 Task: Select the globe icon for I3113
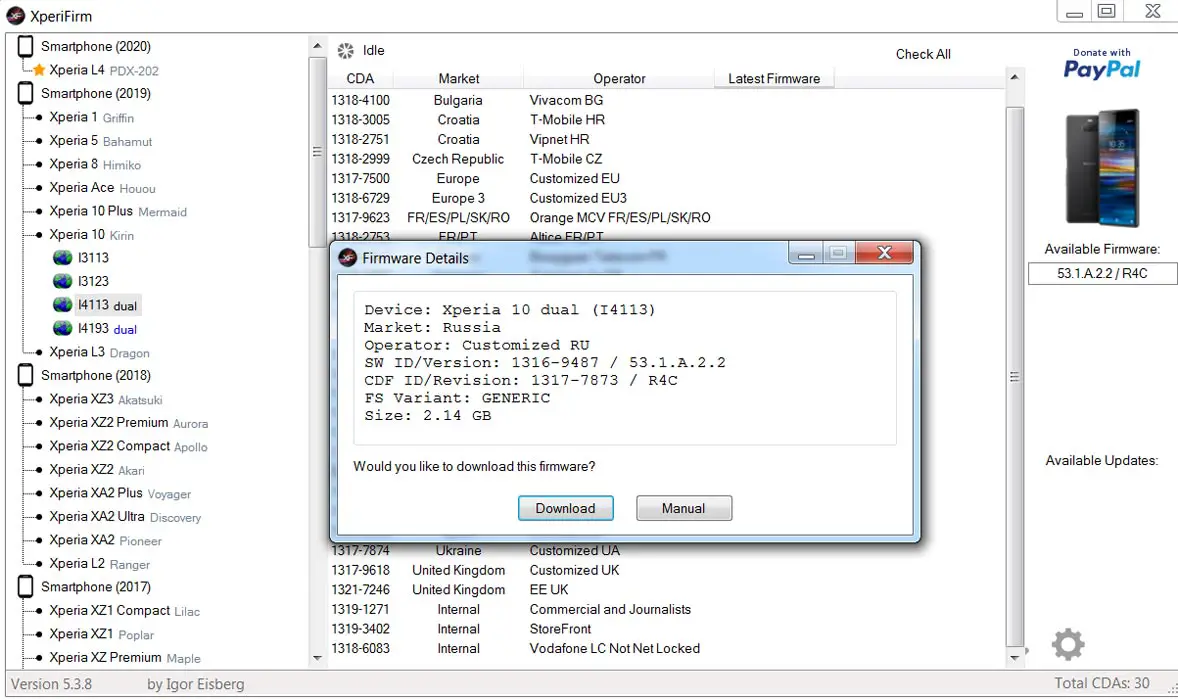[62, 258]
